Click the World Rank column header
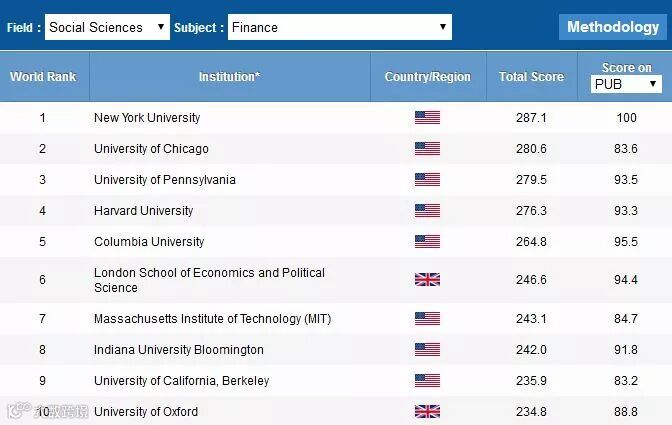The height and width of the screenshot is (425, 672). point(43,76)
